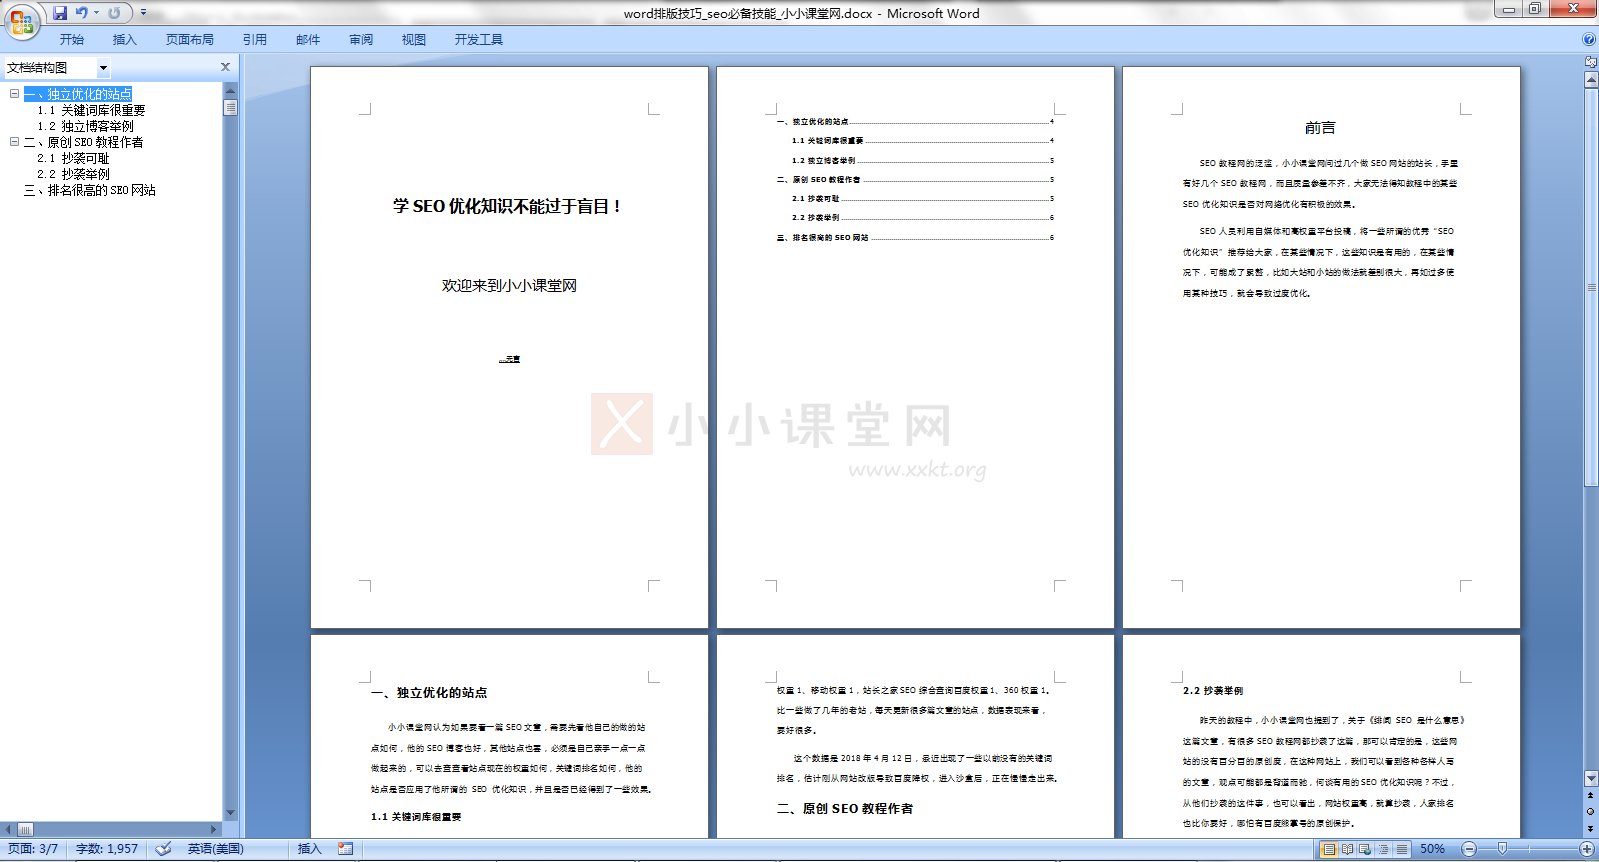This screenshot has width=1599, height=862.
Task: Open the undo history dropdown arrow
Action: (97, 13)
